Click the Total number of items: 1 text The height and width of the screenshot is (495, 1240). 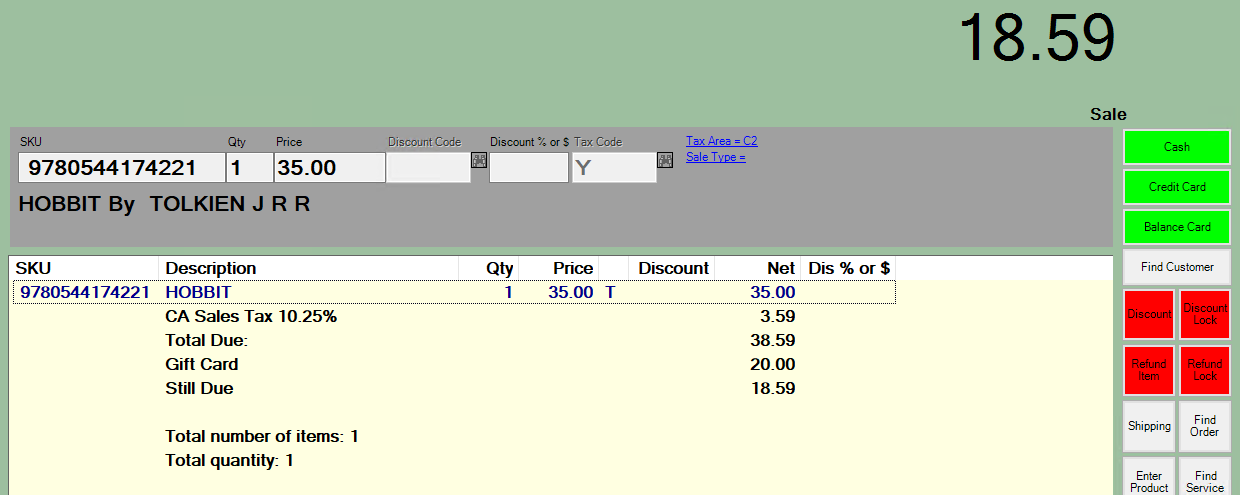pos(262,436)
